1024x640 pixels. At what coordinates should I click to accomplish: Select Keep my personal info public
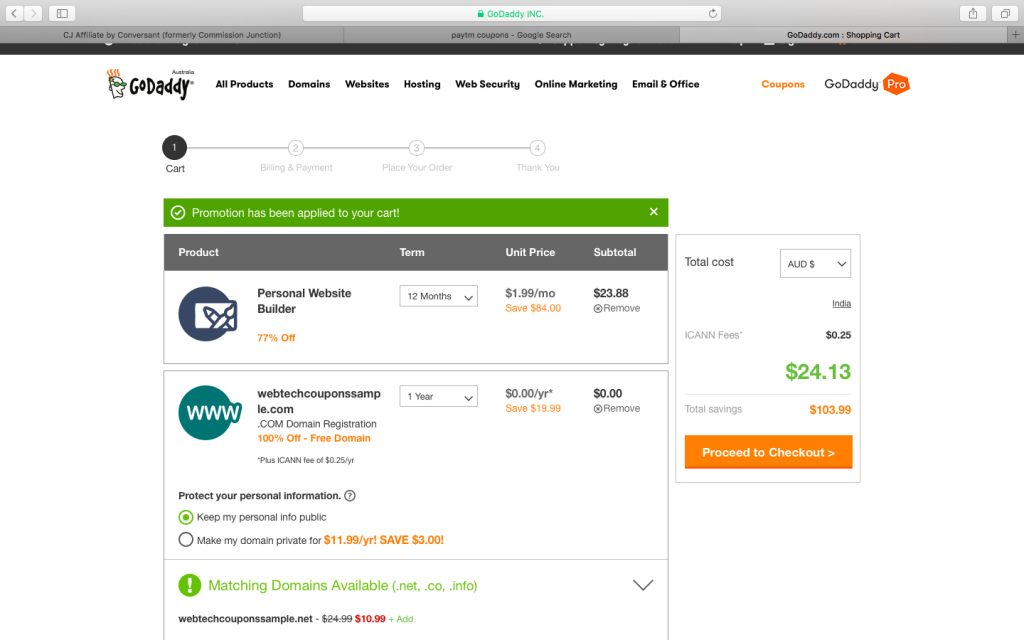[x=186, y=517]
